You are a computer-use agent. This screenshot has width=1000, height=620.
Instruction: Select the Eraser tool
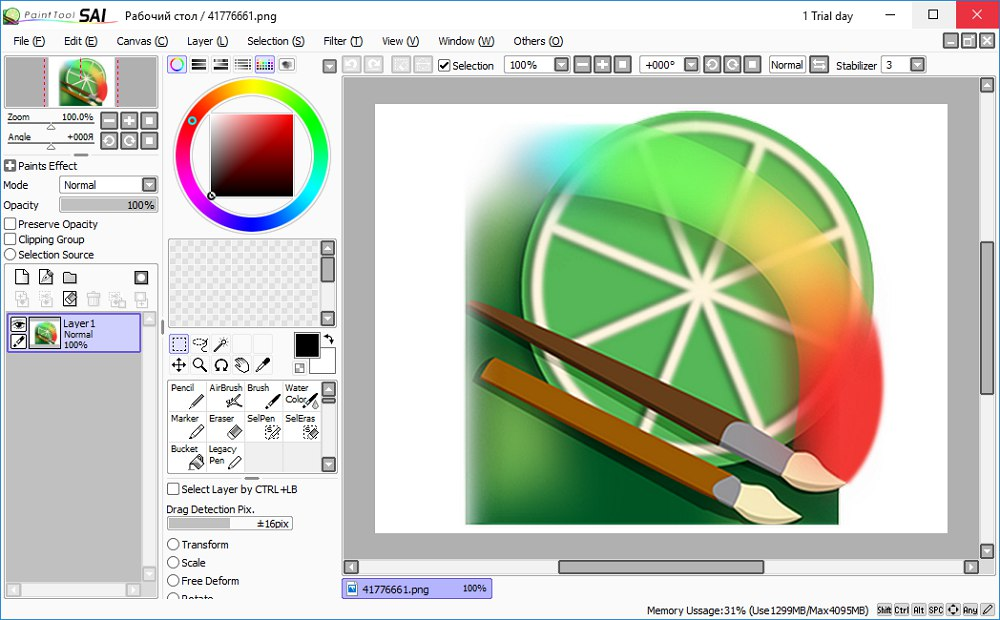[225, 426]
